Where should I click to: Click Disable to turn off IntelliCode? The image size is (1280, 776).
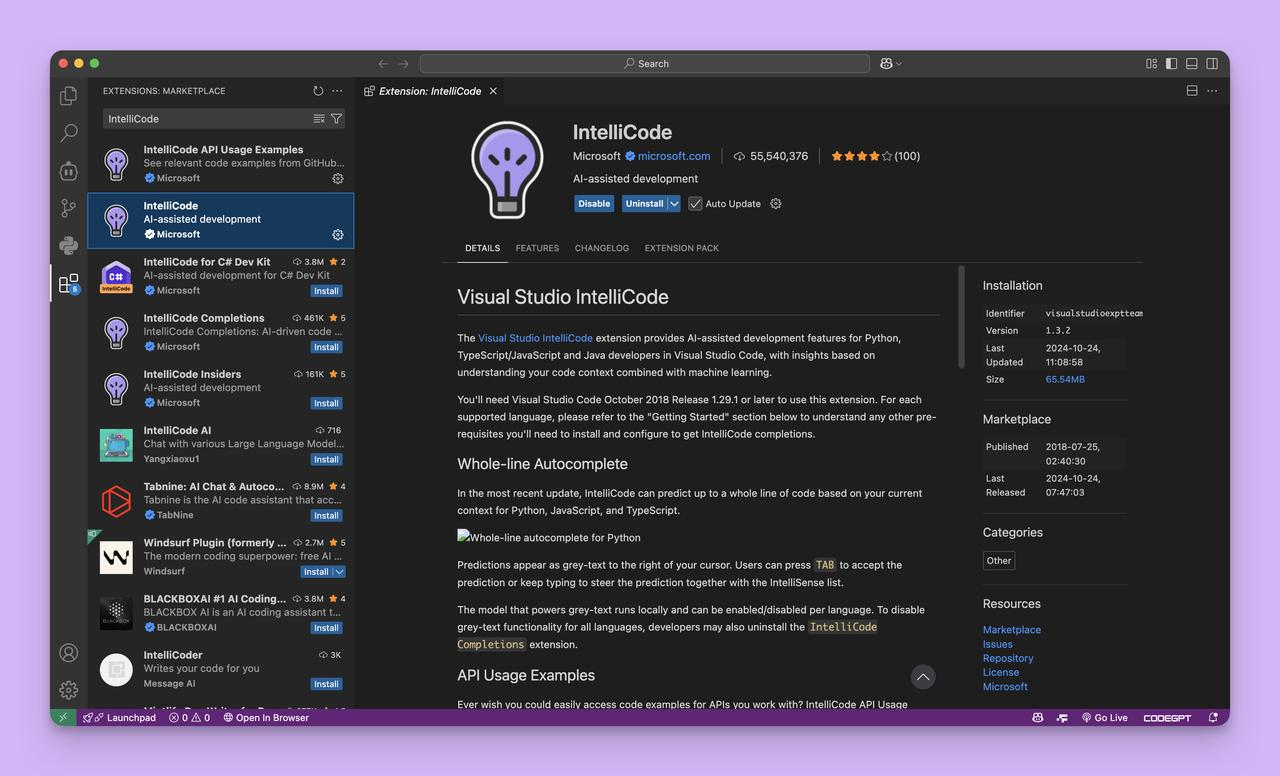click(x=594, y=203)
